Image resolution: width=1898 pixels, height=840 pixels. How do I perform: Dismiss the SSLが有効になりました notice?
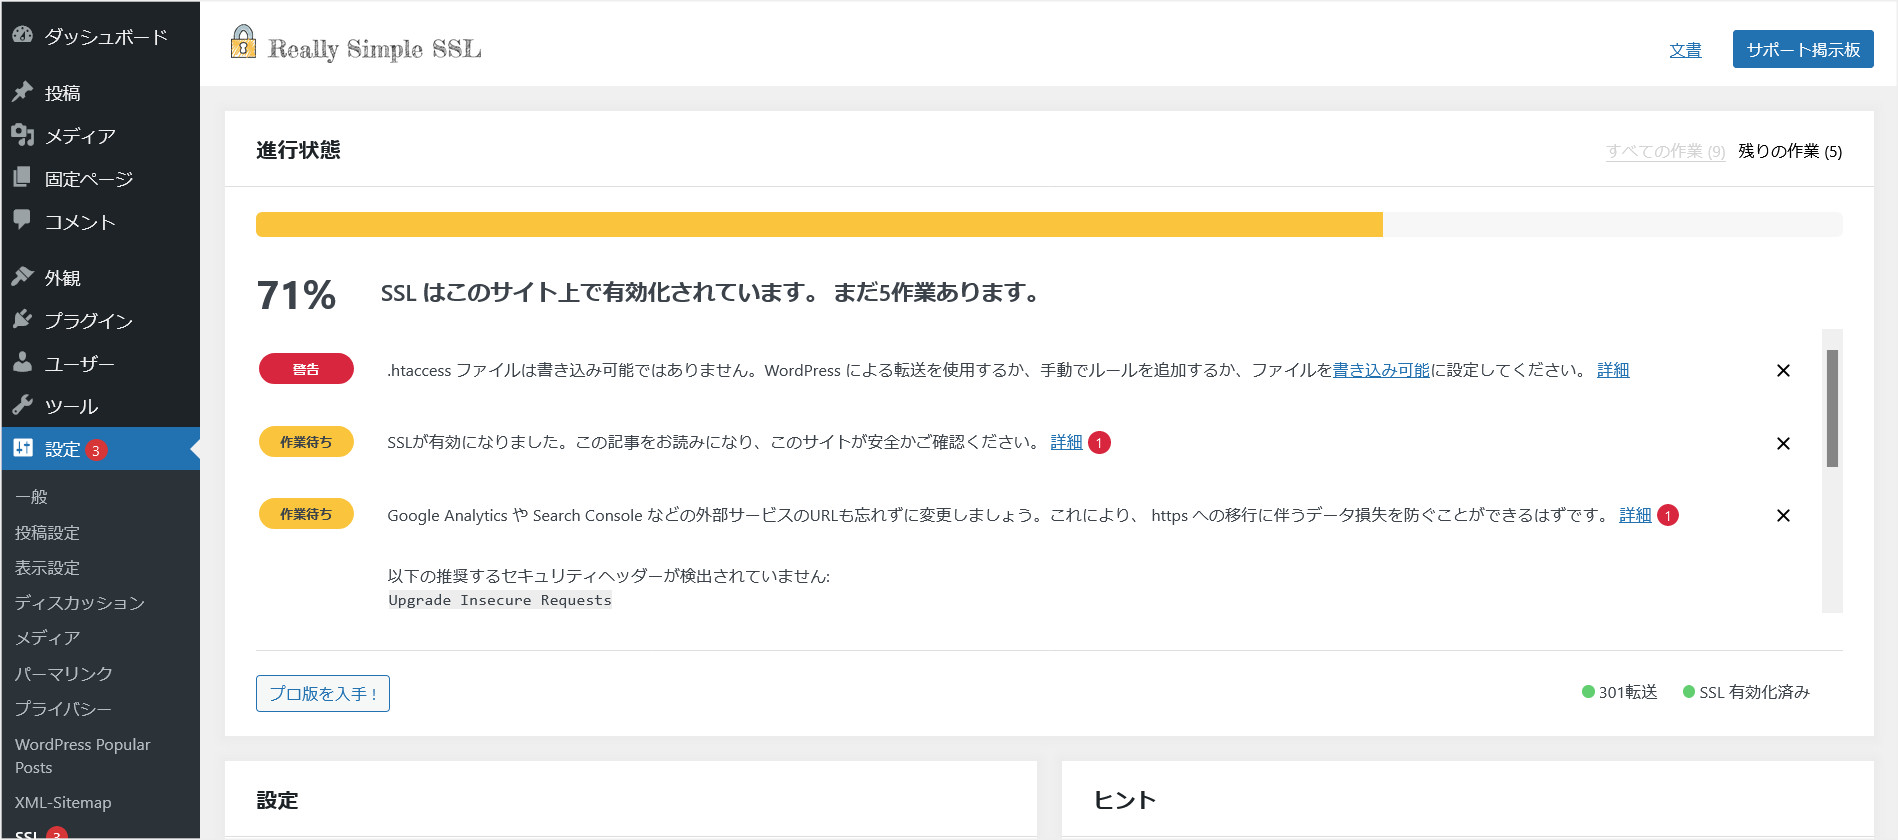coord(1783,443)
